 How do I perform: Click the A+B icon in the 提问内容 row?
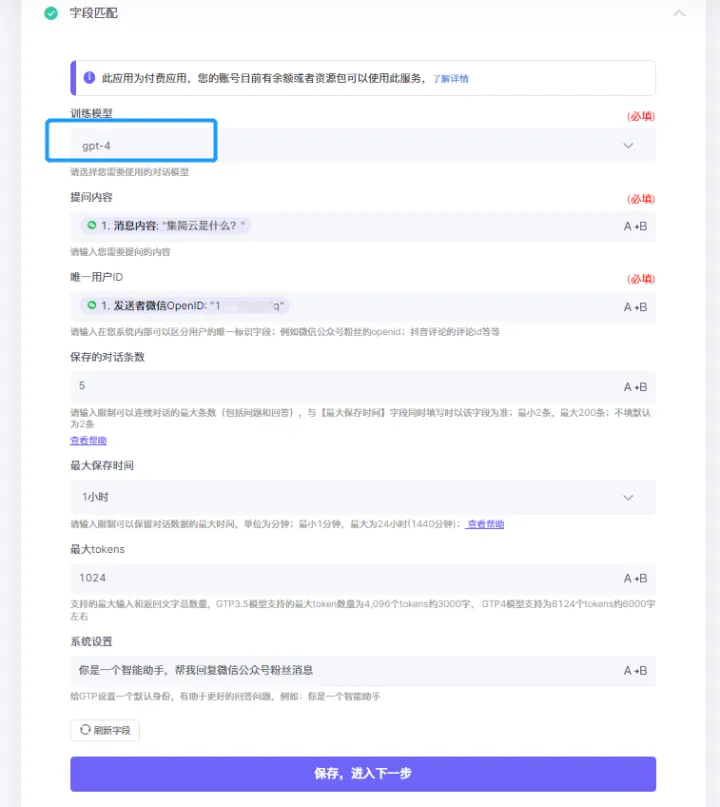click(x=635, y=226)
